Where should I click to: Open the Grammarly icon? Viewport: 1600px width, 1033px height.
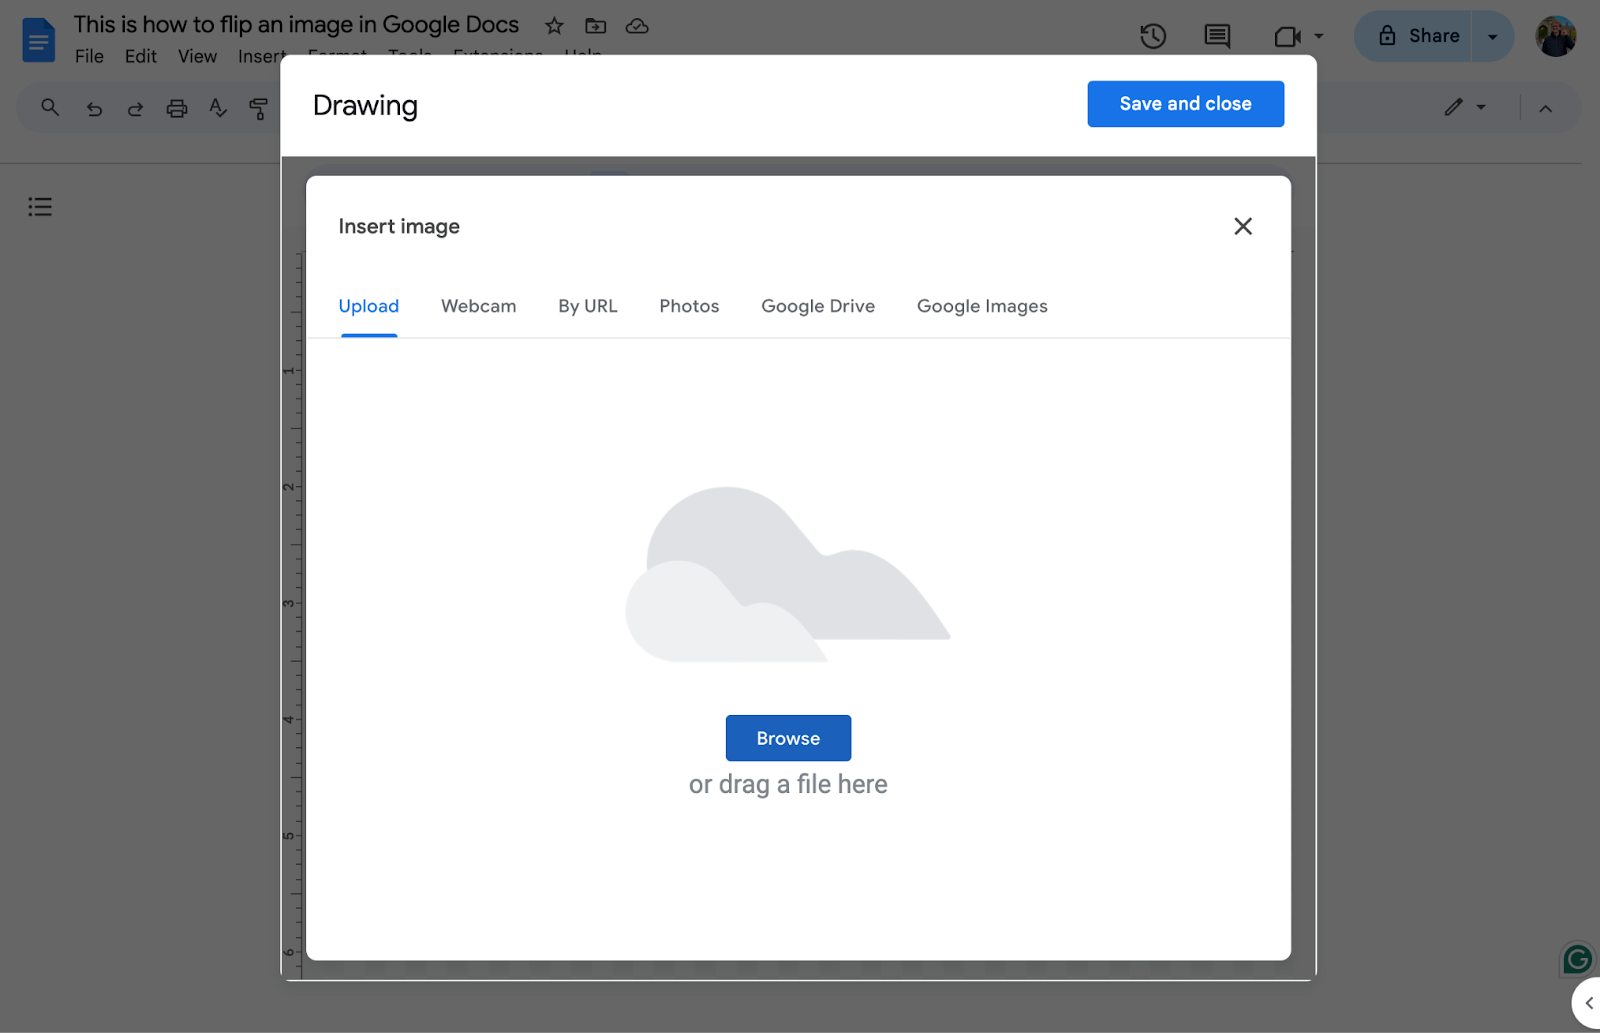pos(1577,960)
